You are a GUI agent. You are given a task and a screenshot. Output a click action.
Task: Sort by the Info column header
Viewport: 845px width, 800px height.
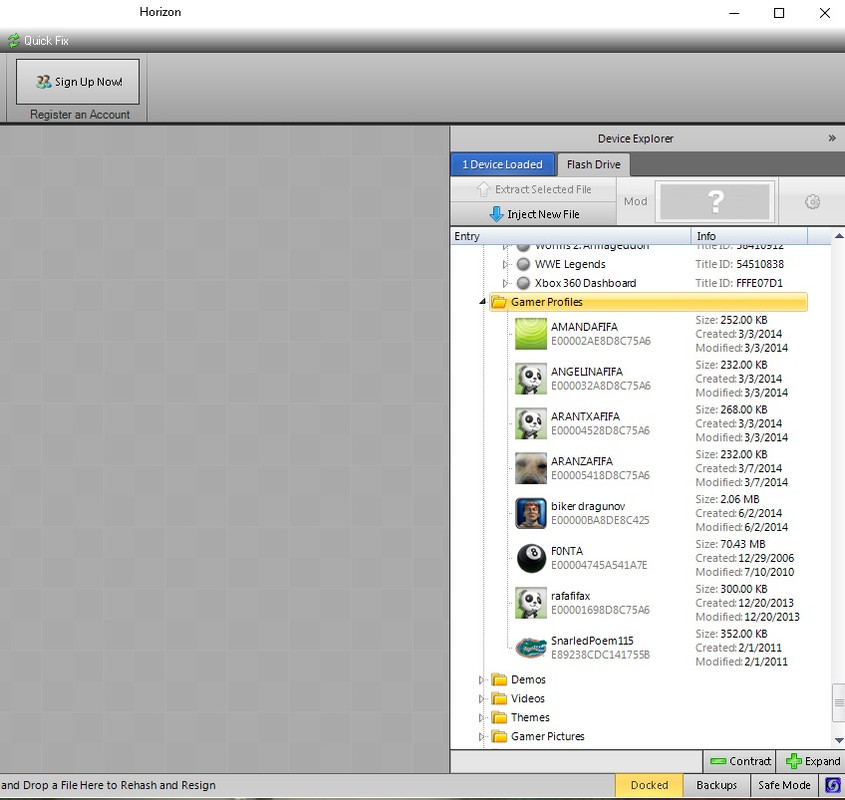click(749, 236)
